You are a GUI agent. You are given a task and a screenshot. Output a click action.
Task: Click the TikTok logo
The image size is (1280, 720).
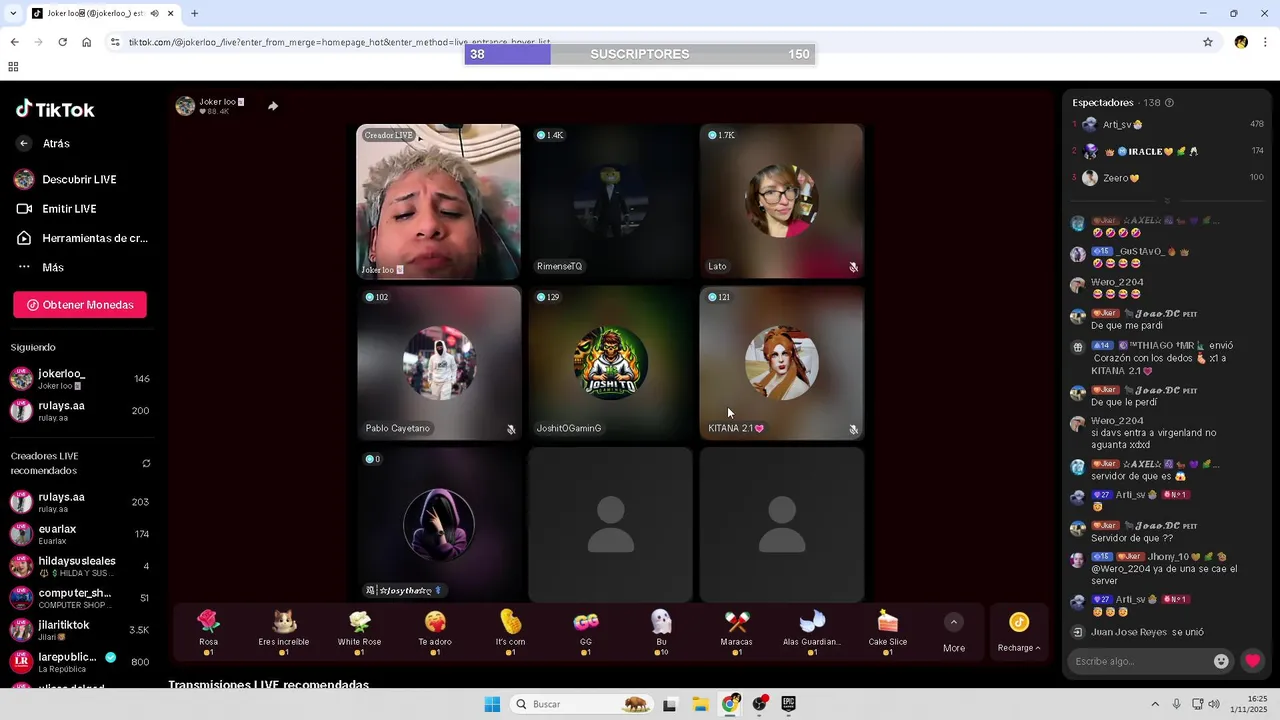(x=55, y=109)
